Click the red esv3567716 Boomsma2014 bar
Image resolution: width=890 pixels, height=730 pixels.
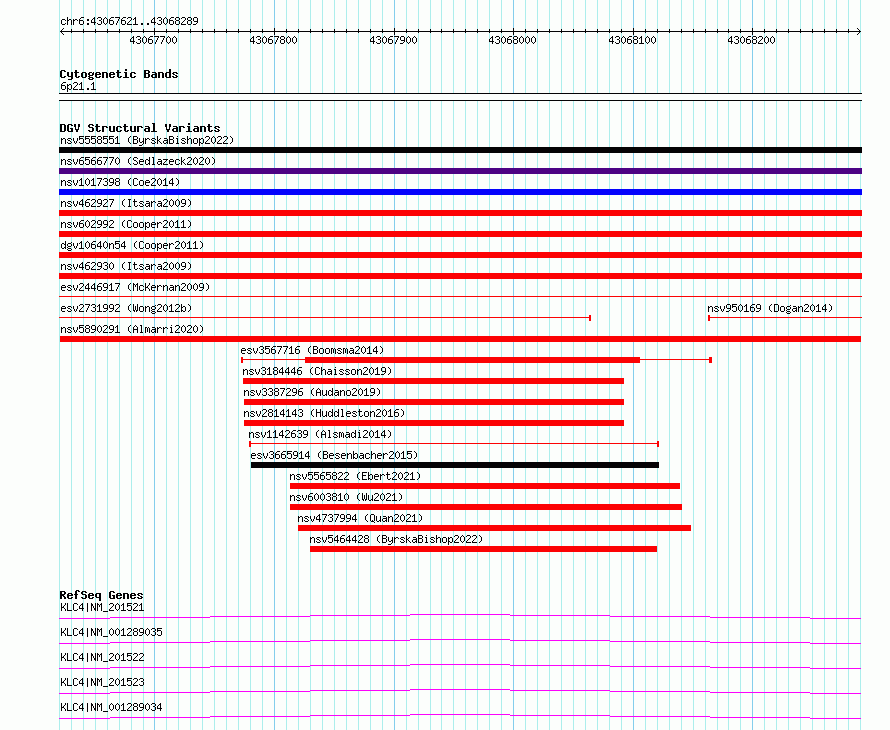pos(472,360)
